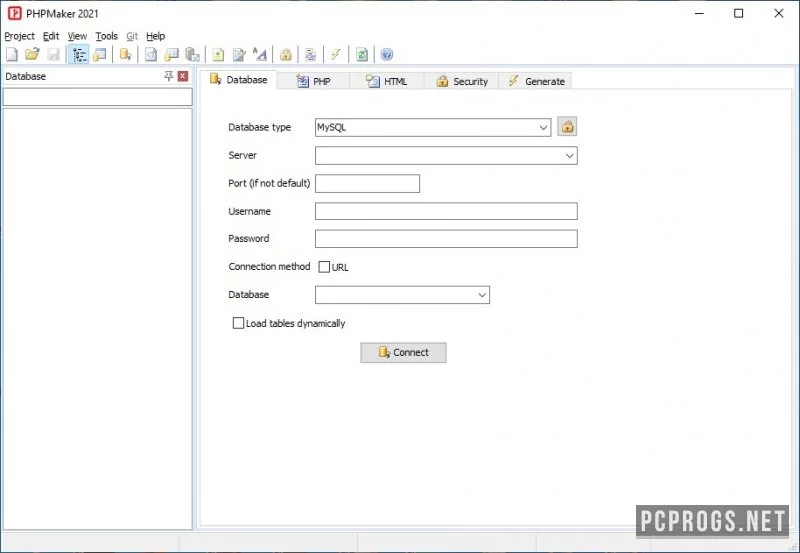Click the yellow document toolbar icon
The height and width of the screenshot is (553, 800).
pos(218,54)
